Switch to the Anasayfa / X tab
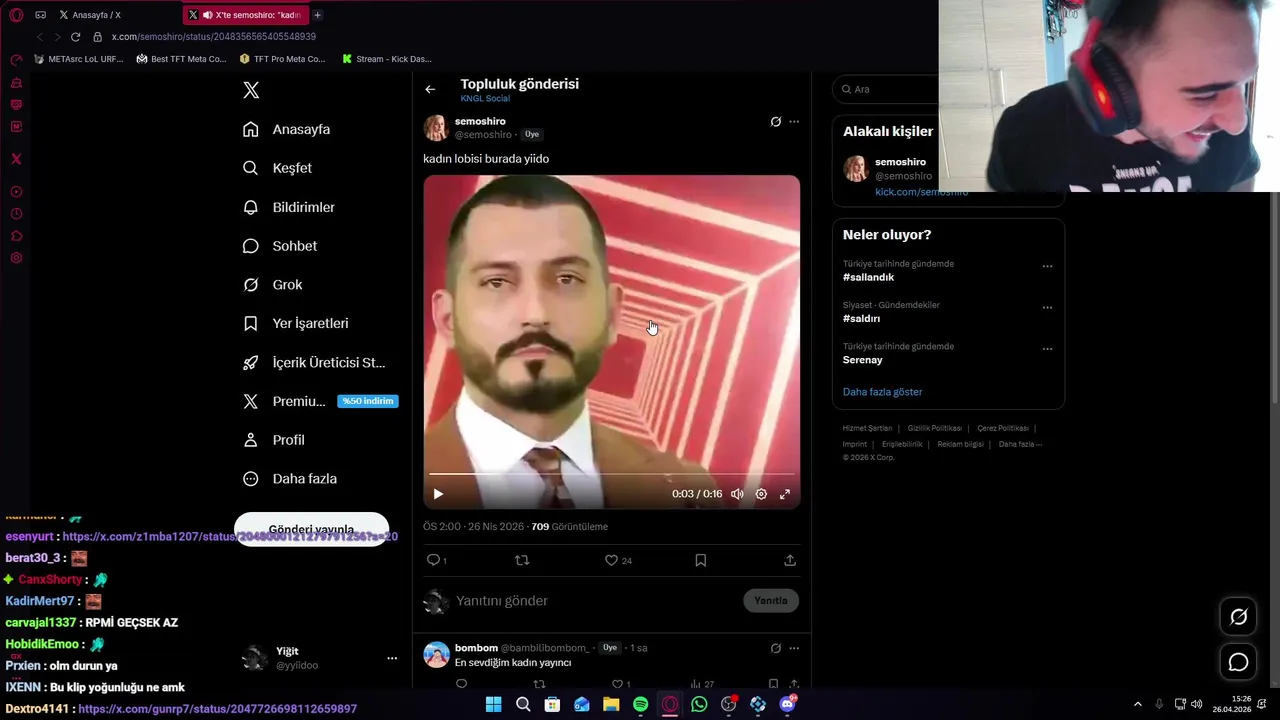Screen dimensions: 1280x720 coord(95,15)
